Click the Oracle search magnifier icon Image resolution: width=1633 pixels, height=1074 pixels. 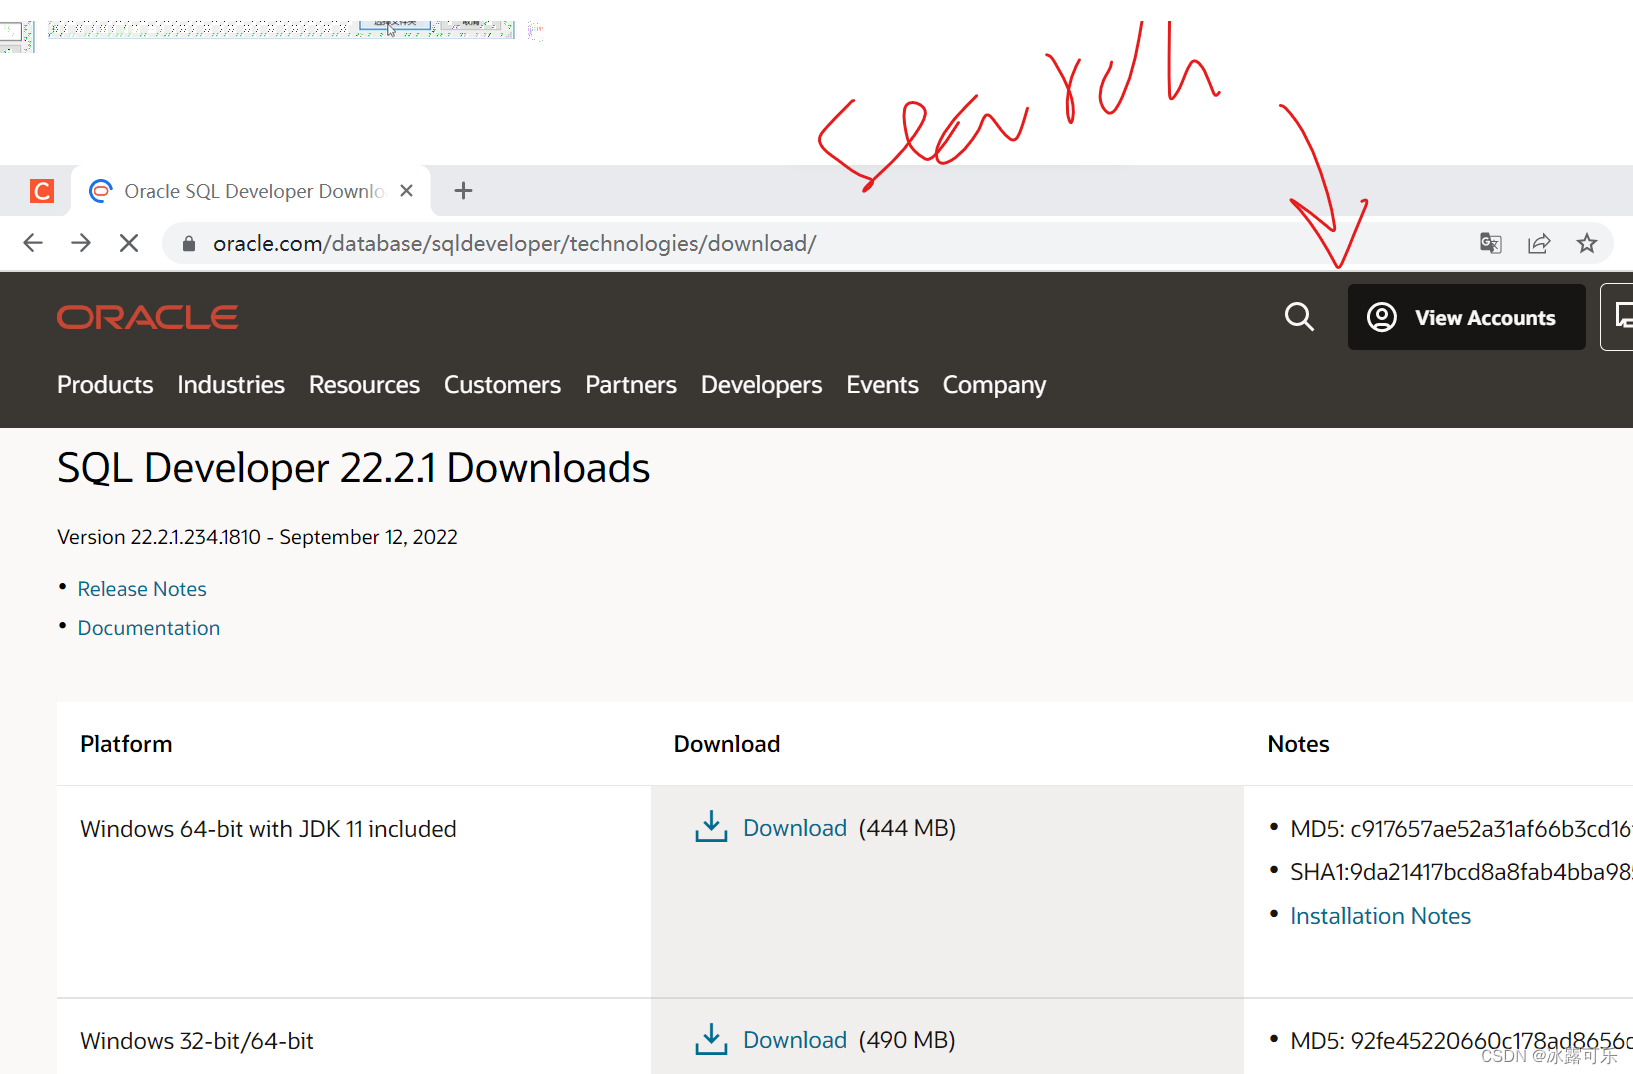[x=1299, y=317]
